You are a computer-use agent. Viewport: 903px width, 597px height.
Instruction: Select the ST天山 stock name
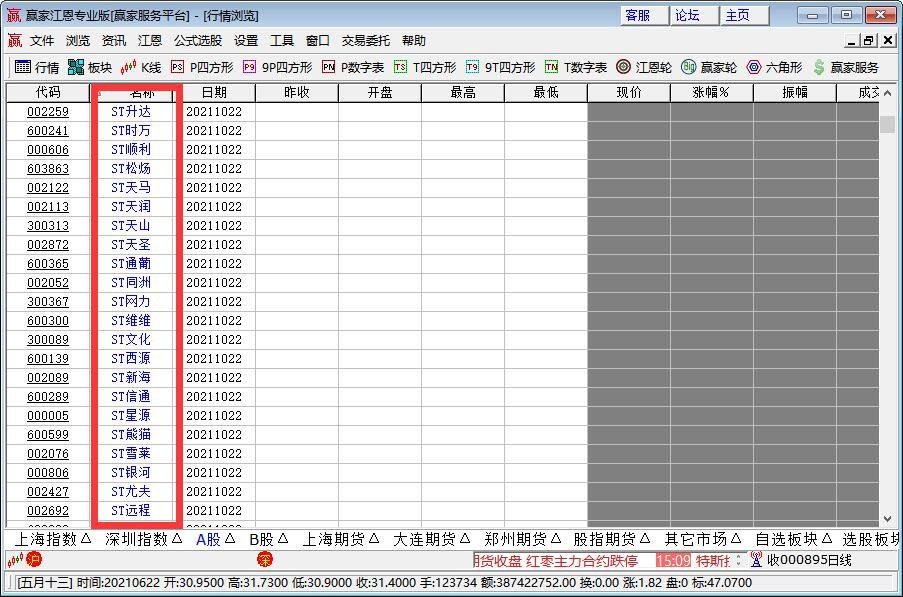131,226
